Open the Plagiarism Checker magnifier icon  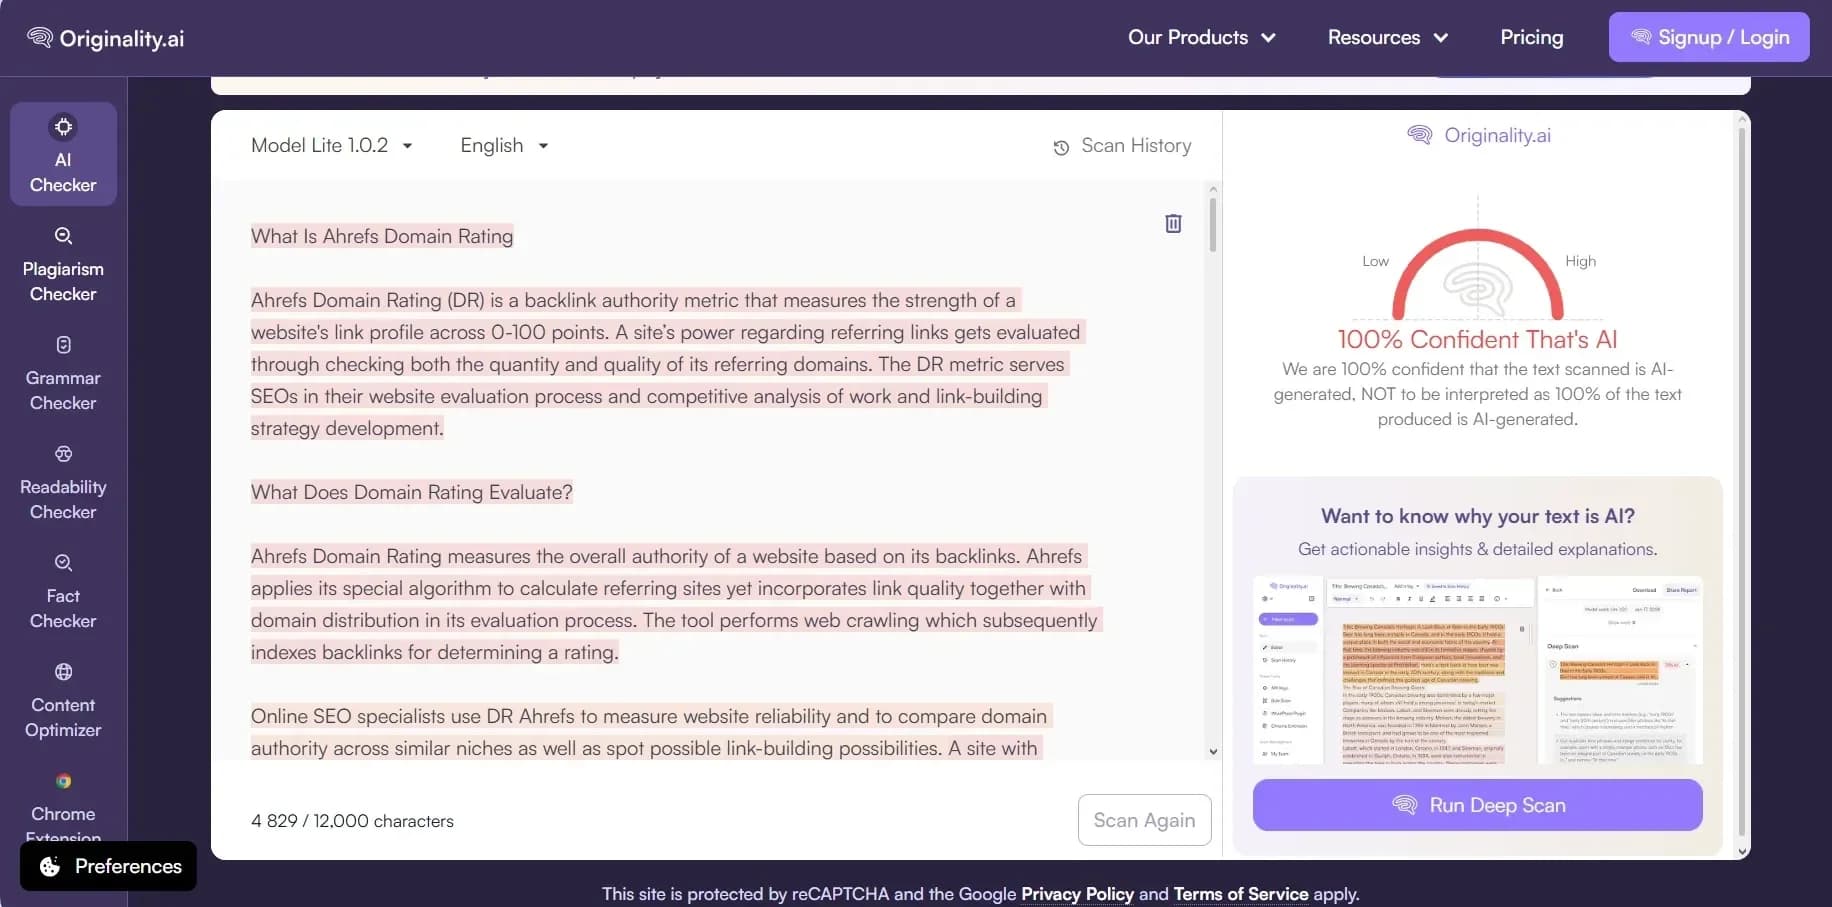pos(63,236)
